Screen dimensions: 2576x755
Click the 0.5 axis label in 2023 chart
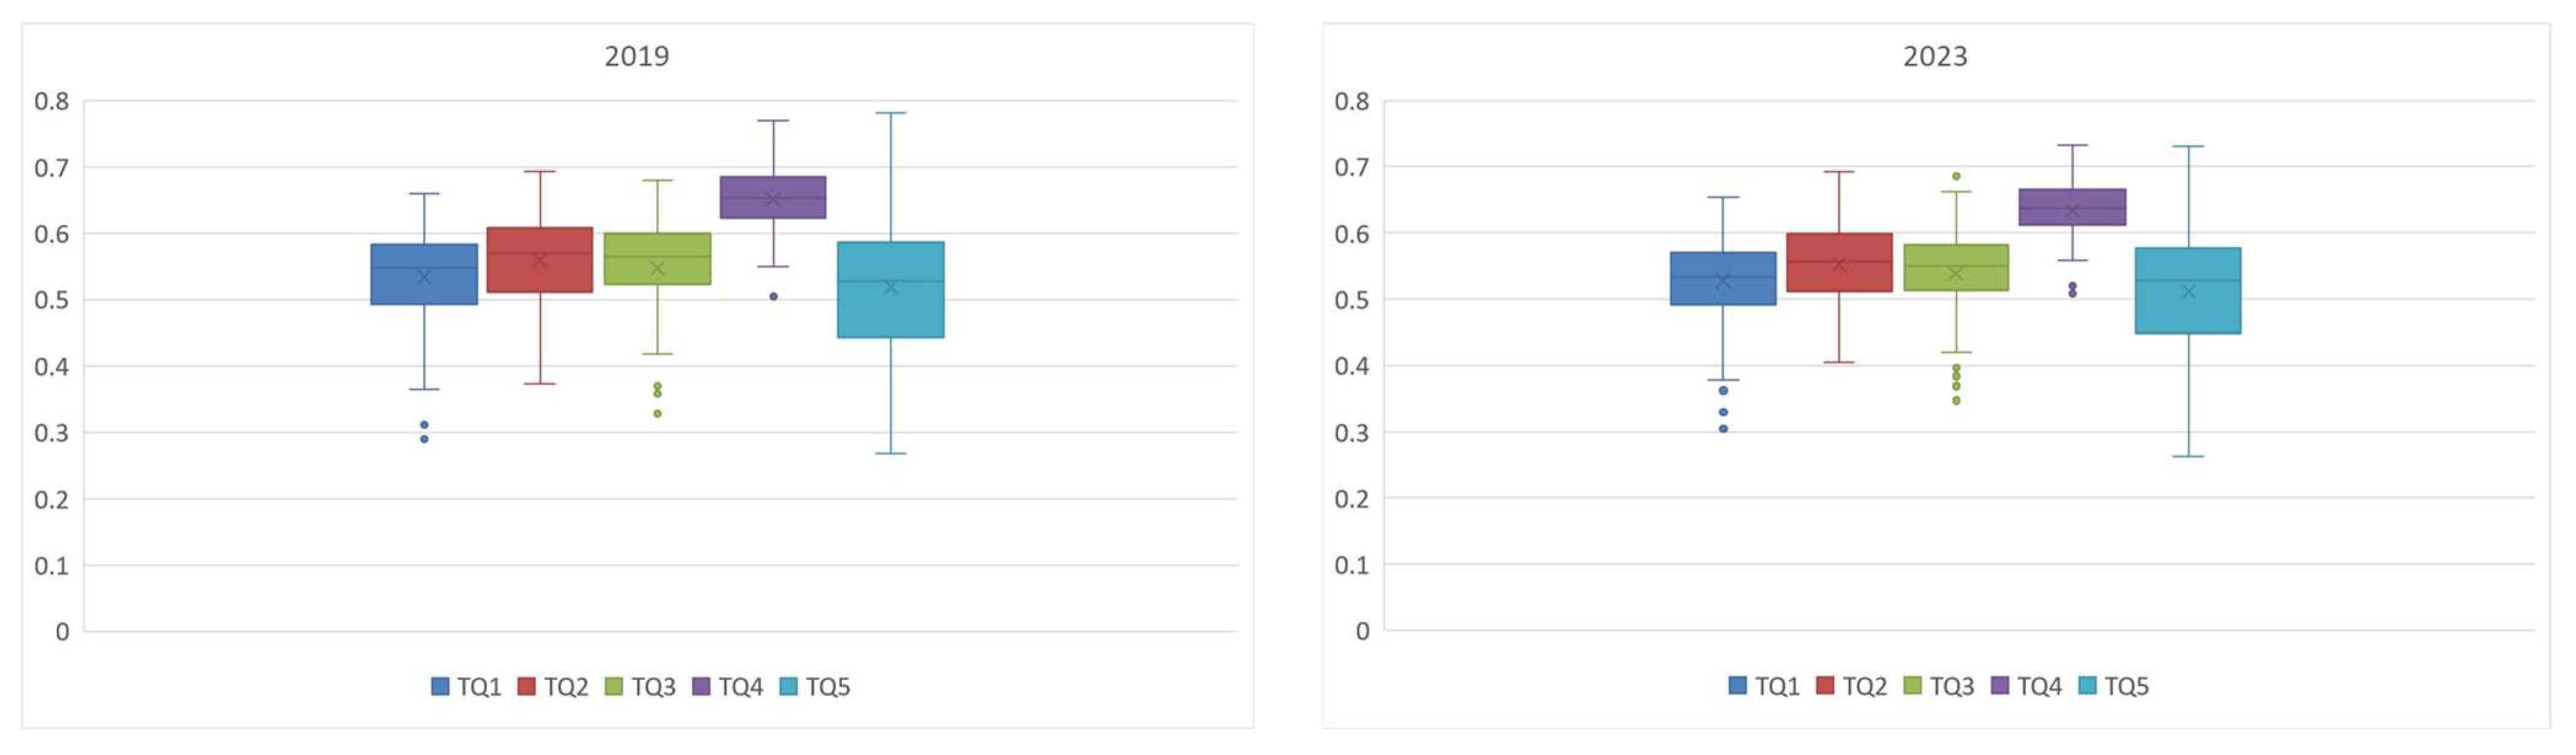click(1351, 300)
